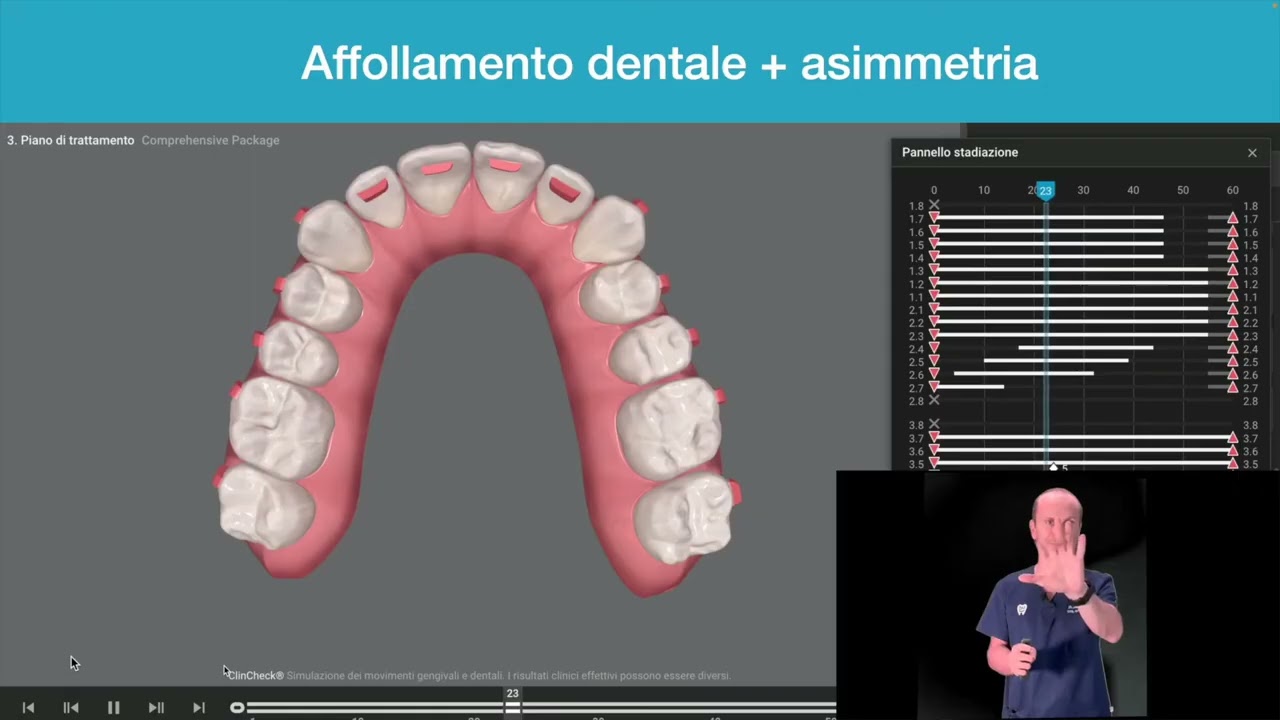The height and width of the screenshot is (720, 1280).
Task: Click the tooth 2.6 staging bar
Action: [x=1024, y=373]
